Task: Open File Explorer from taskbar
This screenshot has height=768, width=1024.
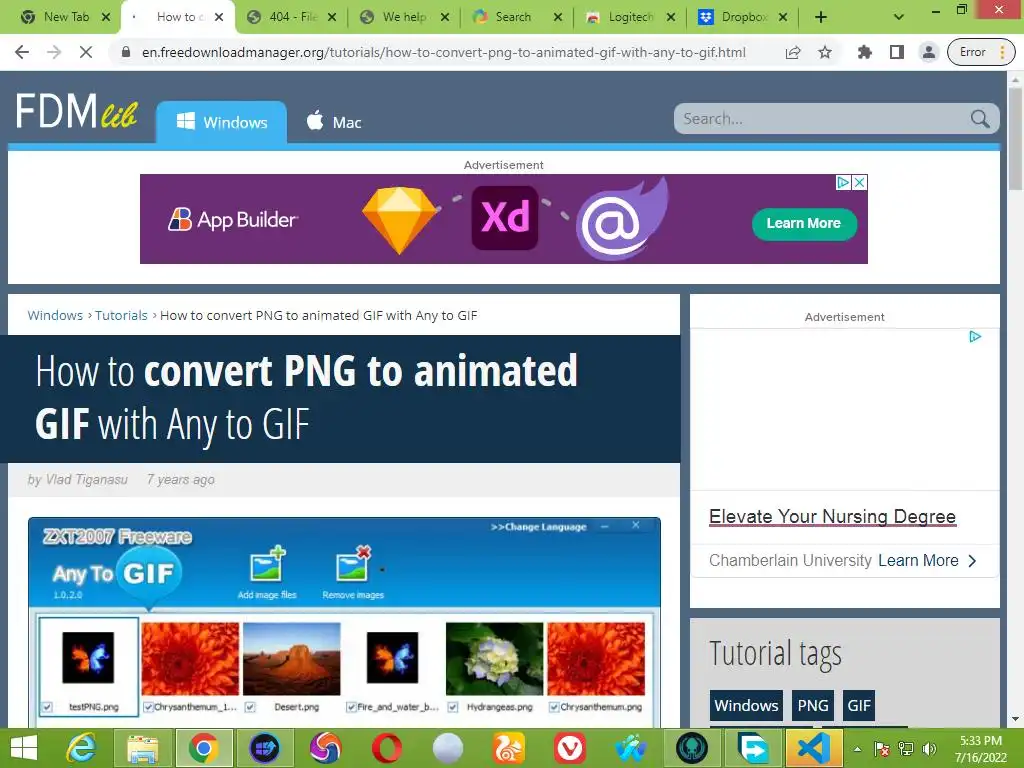Action: (142, 748)
